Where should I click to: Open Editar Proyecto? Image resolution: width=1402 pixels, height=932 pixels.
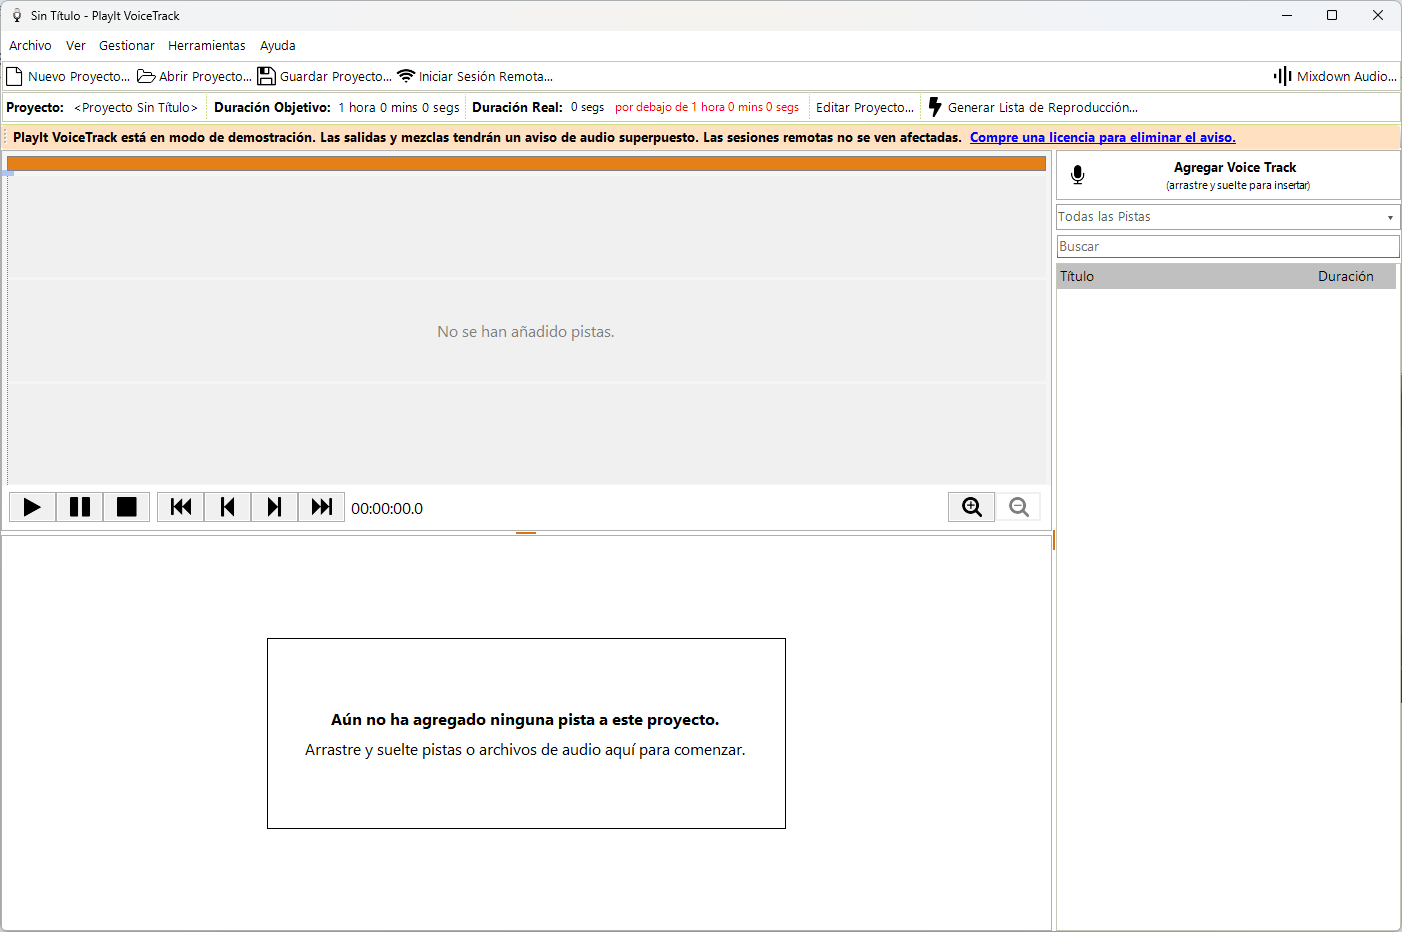tap(865, 107)
